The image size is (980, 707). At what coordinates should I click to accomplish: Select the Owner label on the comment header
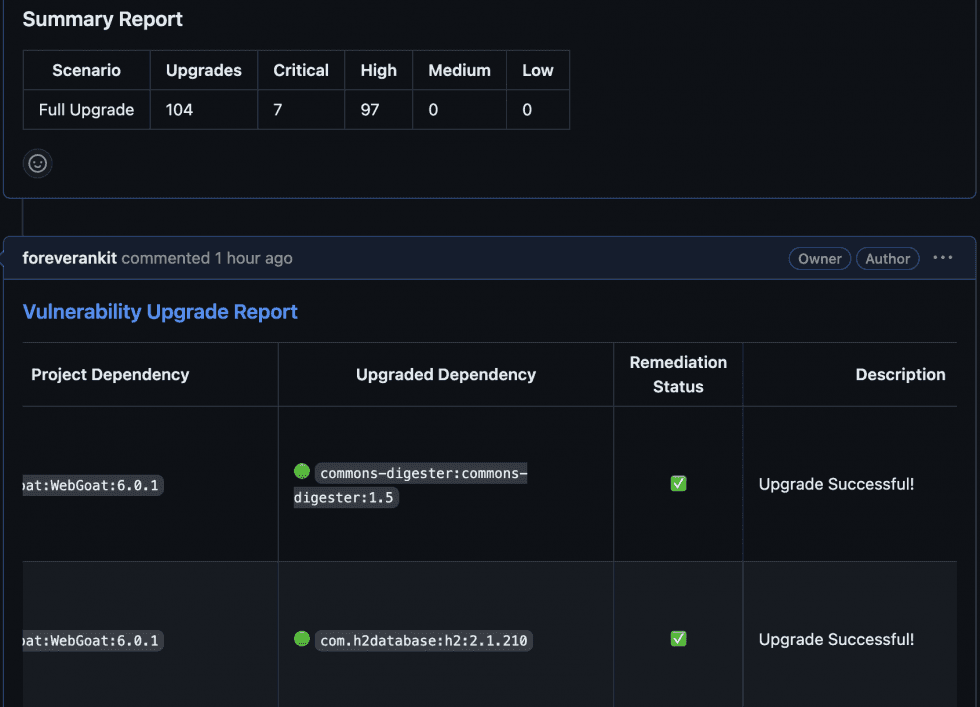click(x=819, y=258)
